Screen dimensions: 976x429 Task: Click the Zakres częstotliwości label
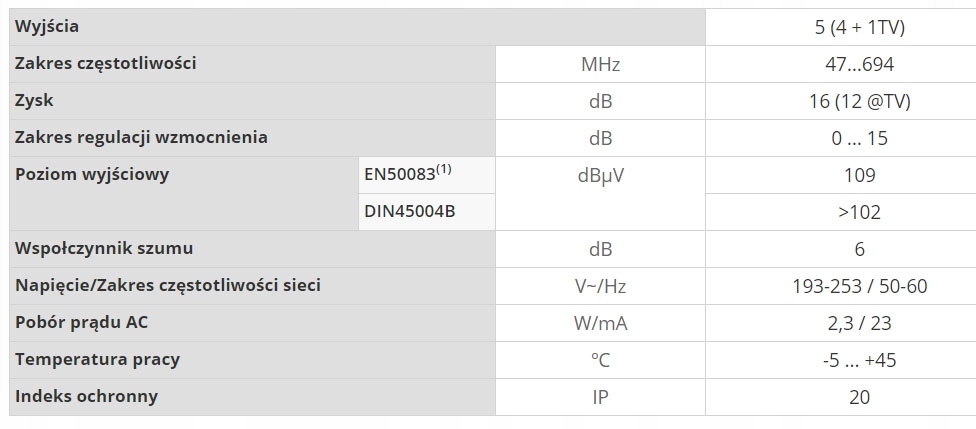(x=106, y=64)
